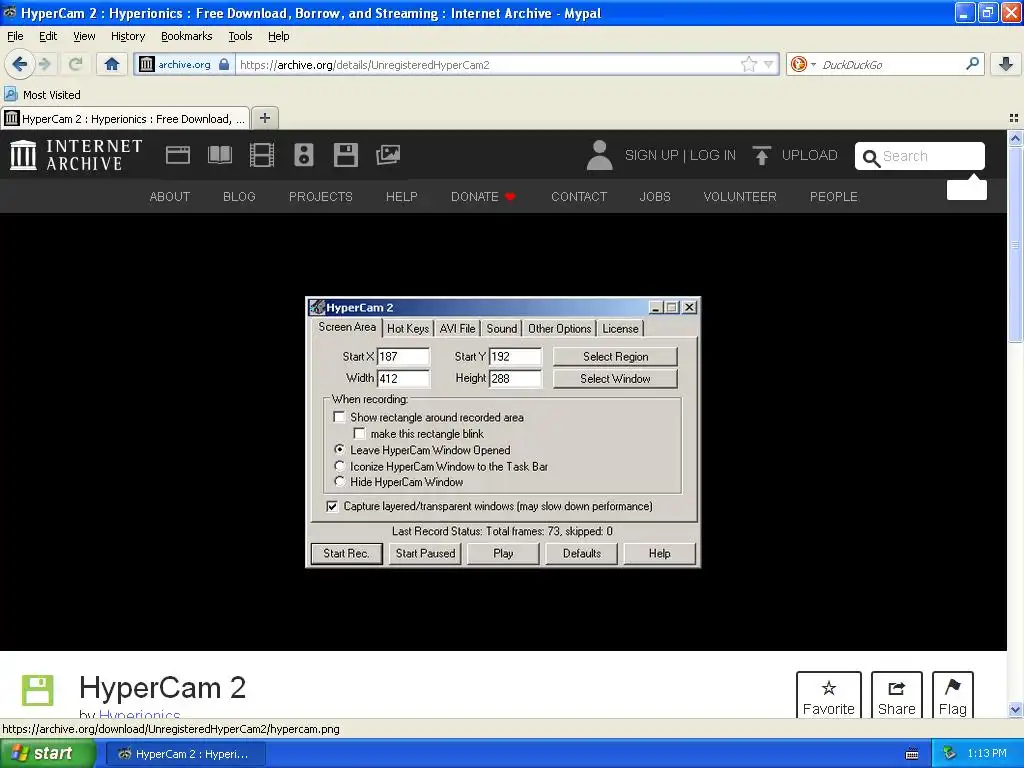The image size is (1024, 768).
Task: Click LOG IN link
Action: (x=712, y=155)
